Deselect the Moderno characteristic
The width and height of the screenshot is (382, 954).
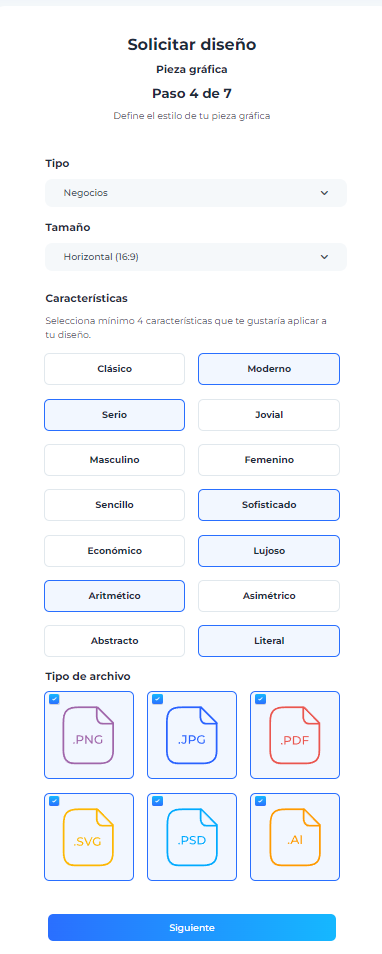[x=269, y=369]
